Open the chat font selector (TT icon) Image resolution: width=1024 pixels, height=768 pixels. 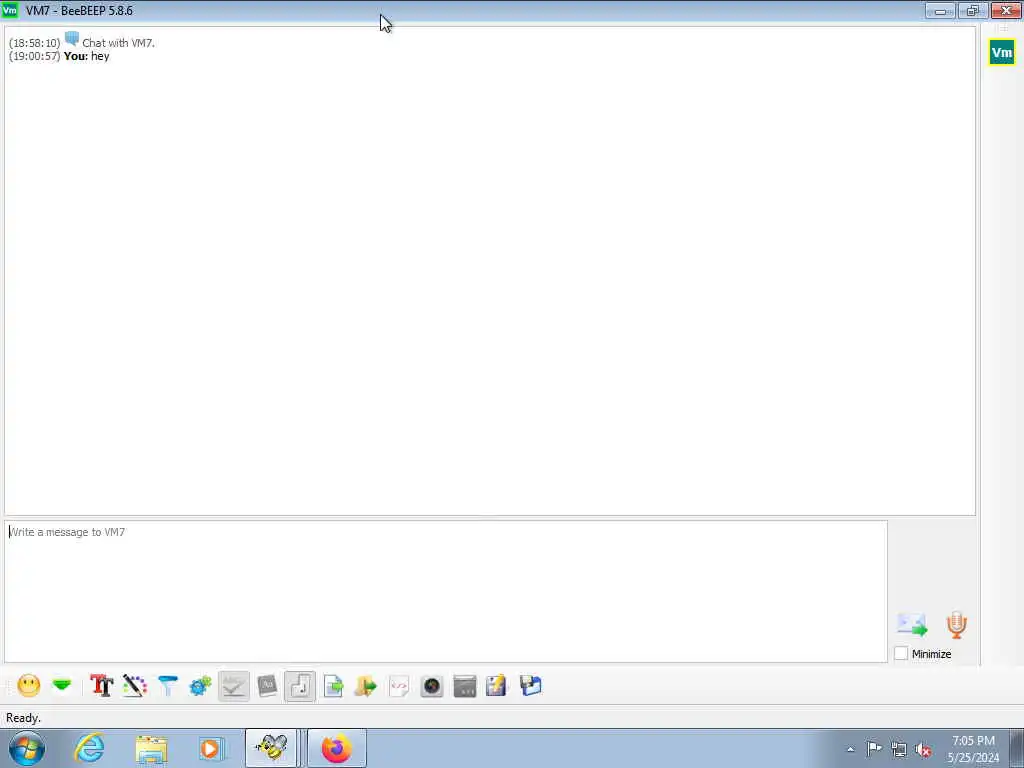tap(101, 686)
